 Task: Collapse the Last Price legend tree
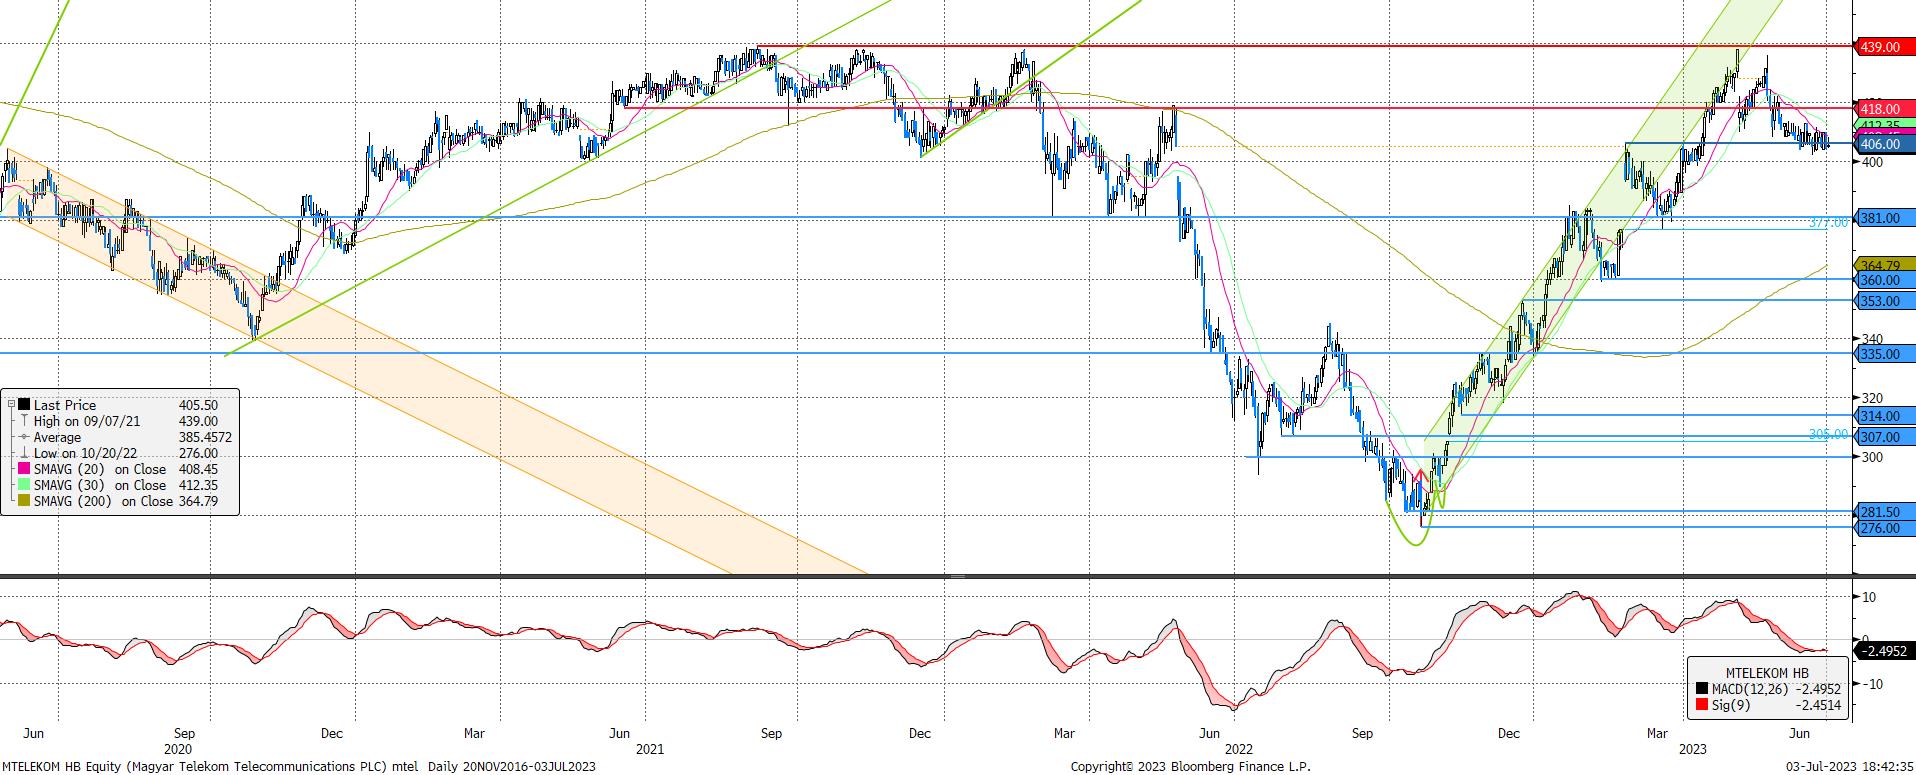click(11, 405)
